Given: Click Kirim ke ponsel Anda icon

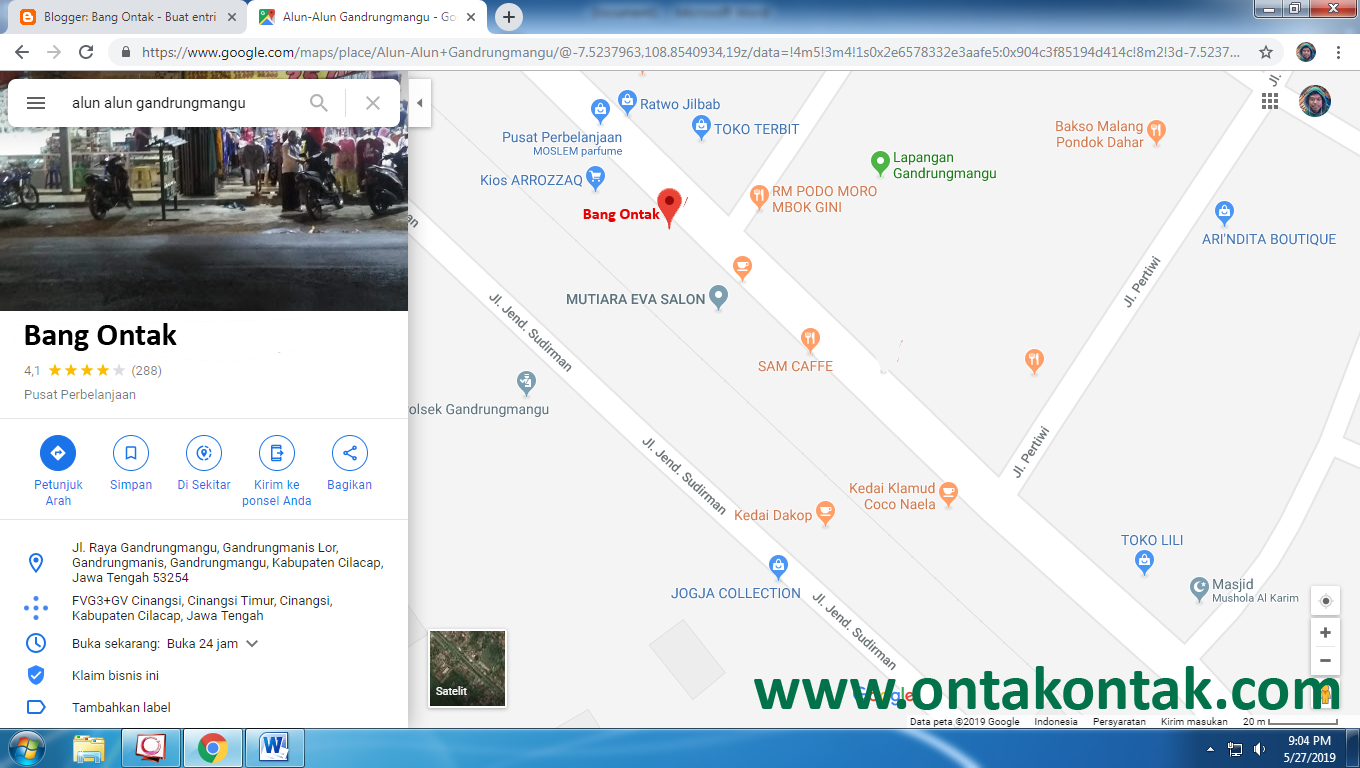Looking at the screenshot, I should pos(277,453).
